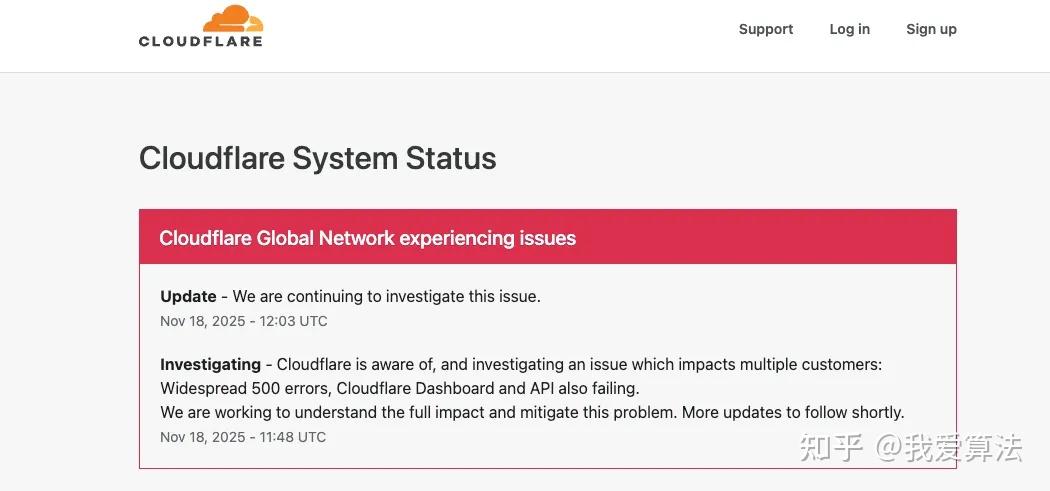Click the bold Investigating status label
Image resolution: width=1050 pixels, height=491 pixels.
pyautogui.click(x=210, y=364)
